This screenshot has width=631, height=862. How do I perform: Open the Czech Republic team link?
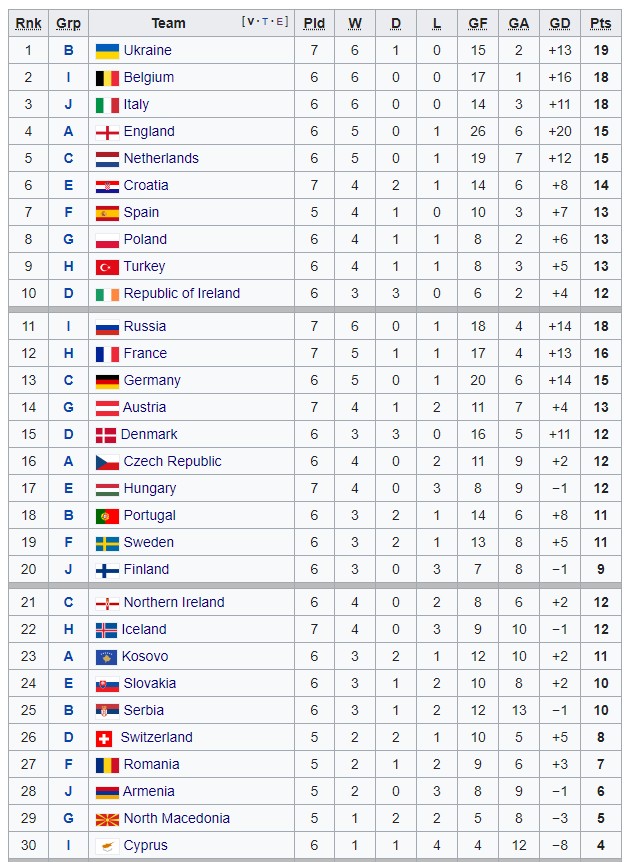pyautogui.click(x=172, y=461)
